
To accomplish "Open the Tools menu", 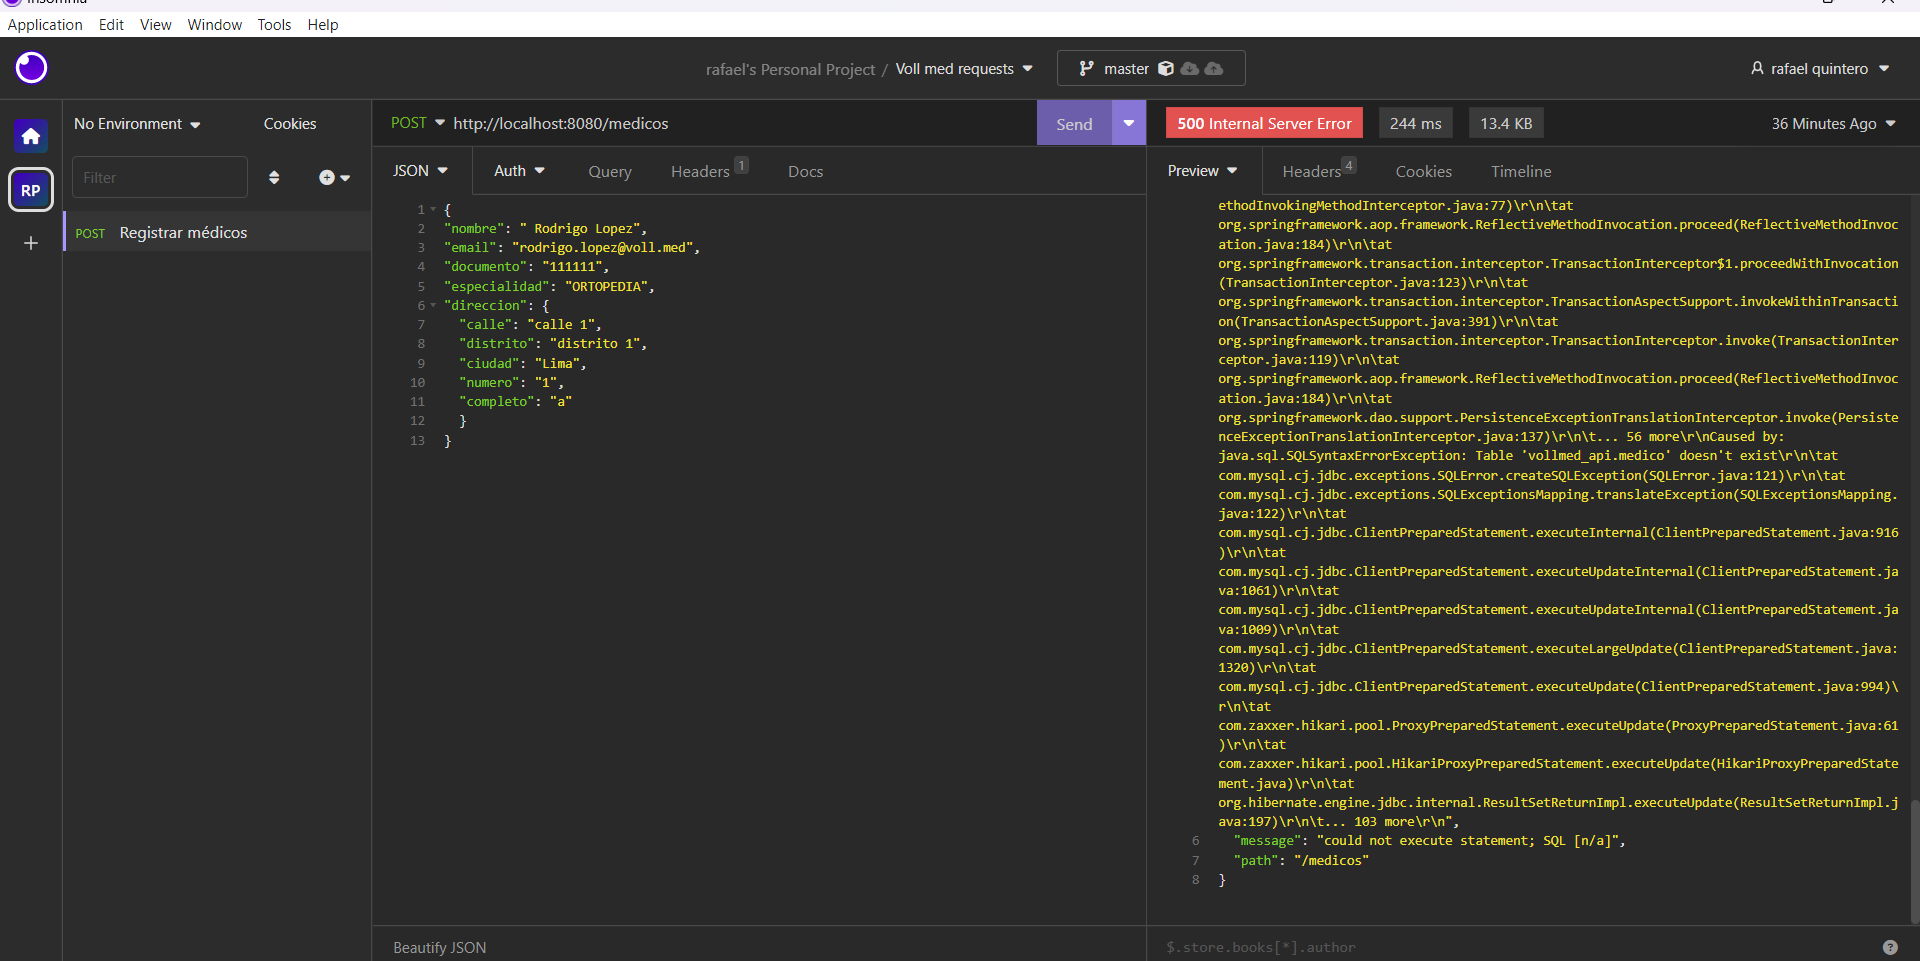I will tap(274, 25).
